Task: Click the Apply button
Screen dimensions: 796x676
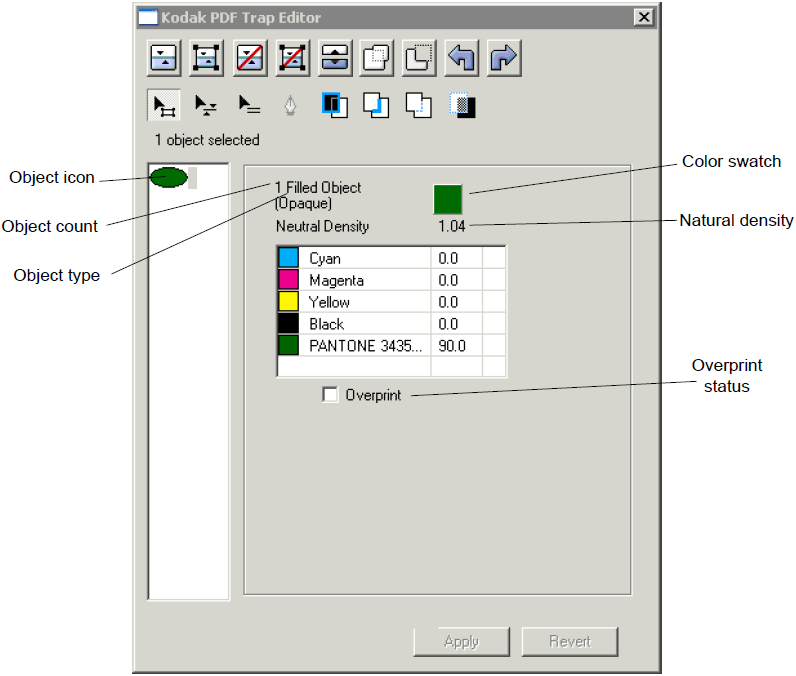Action: tap(461, 642)
